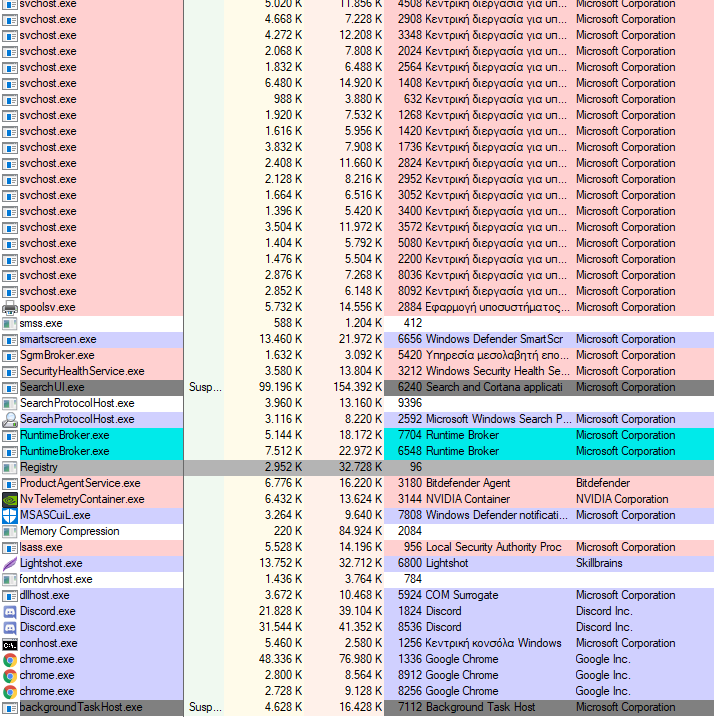Screen dimensions: 720x717
Task: Click the Susp... status of backgroundTaskHost.exe
Action: pyautogui.click(x=205, y=707)
